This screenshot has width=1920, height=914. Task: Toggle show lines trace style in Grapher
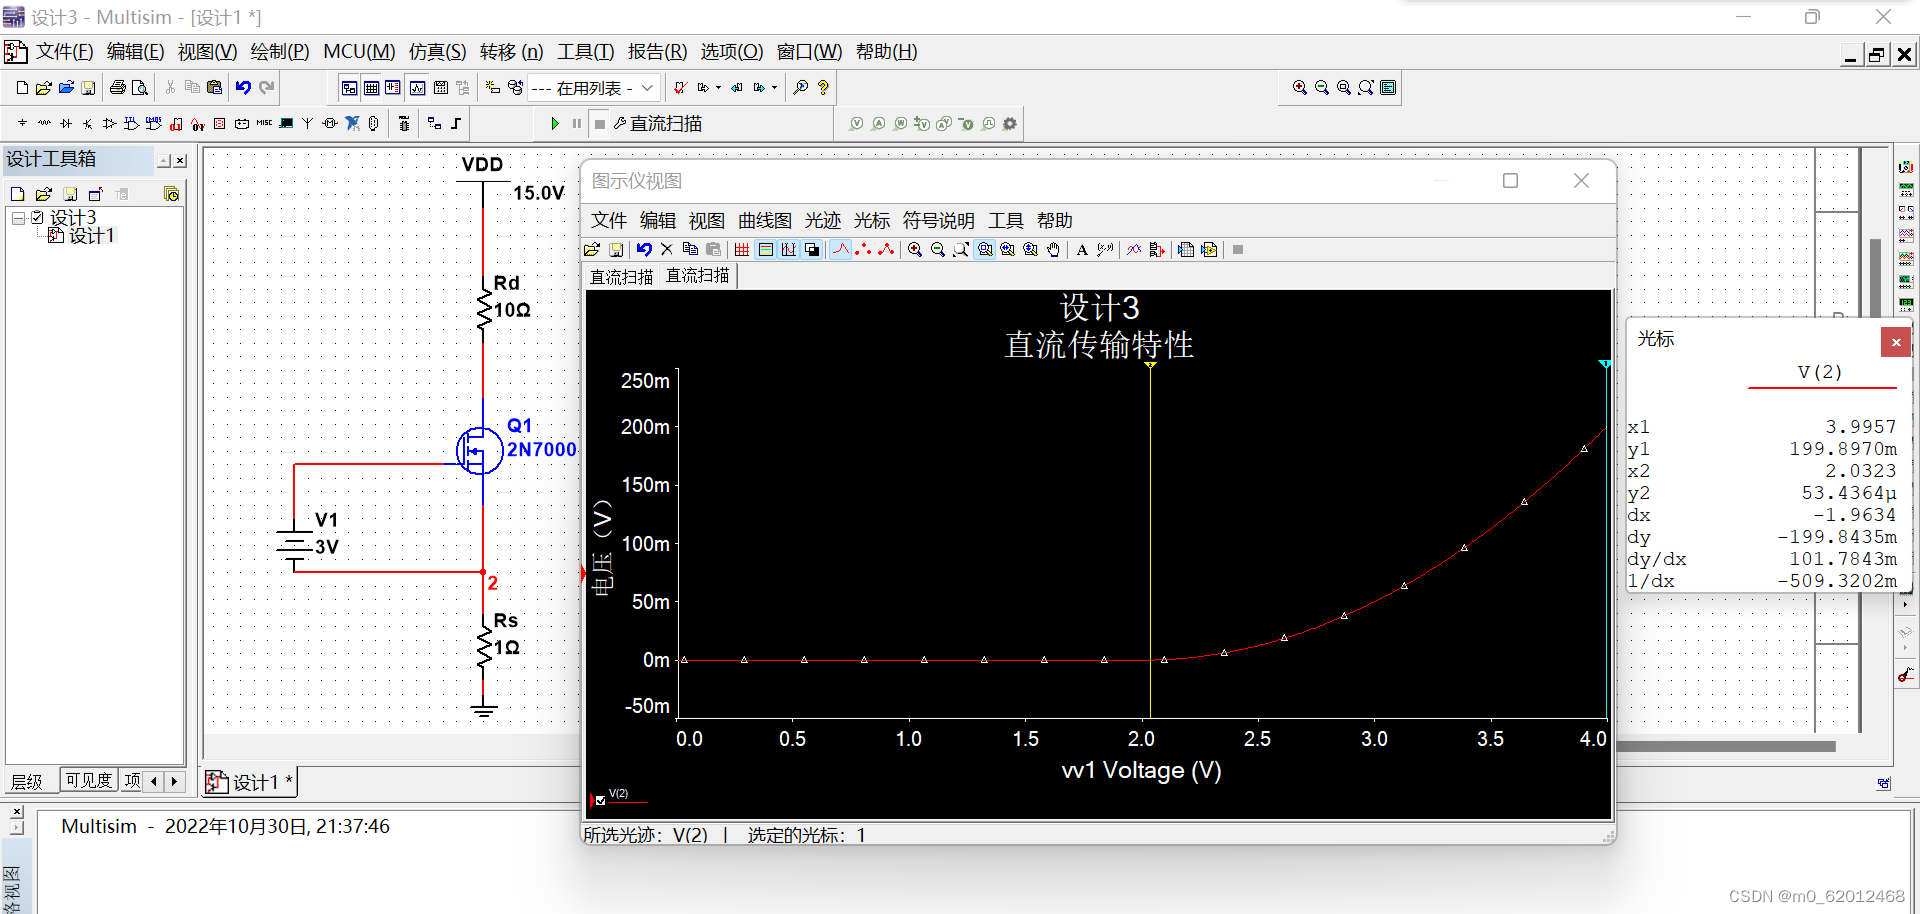point(840,250)
